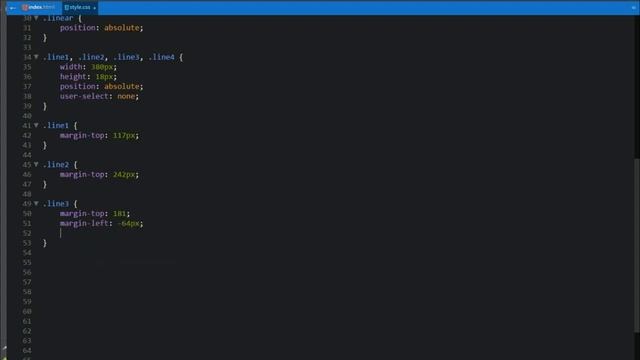Click 'margin-top' property on line 46

[82, 174]
